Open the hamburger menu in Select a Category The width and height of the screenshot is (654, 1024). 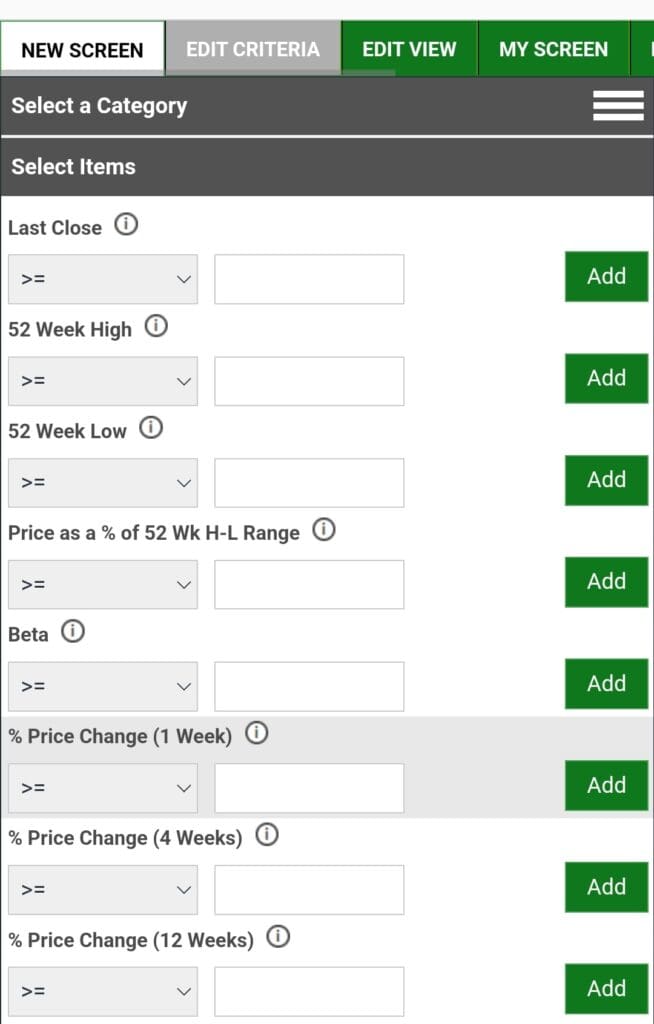coord(618,106)
